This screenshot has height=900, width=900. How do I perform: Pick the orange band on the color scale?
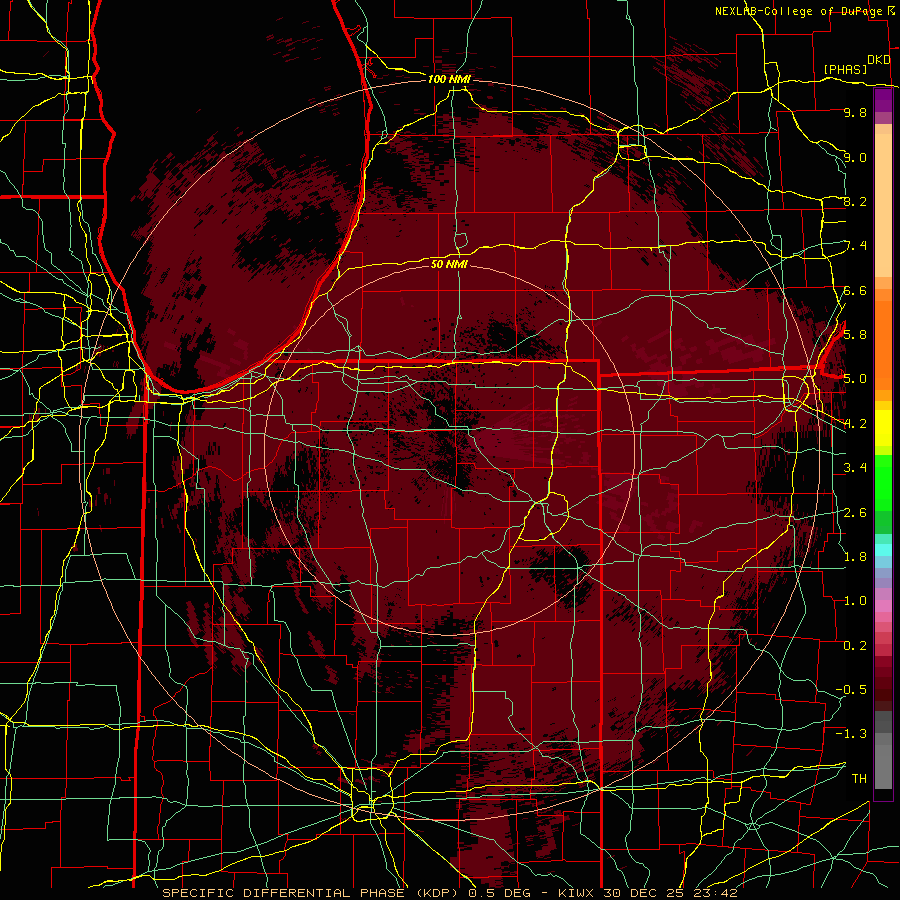883,344
